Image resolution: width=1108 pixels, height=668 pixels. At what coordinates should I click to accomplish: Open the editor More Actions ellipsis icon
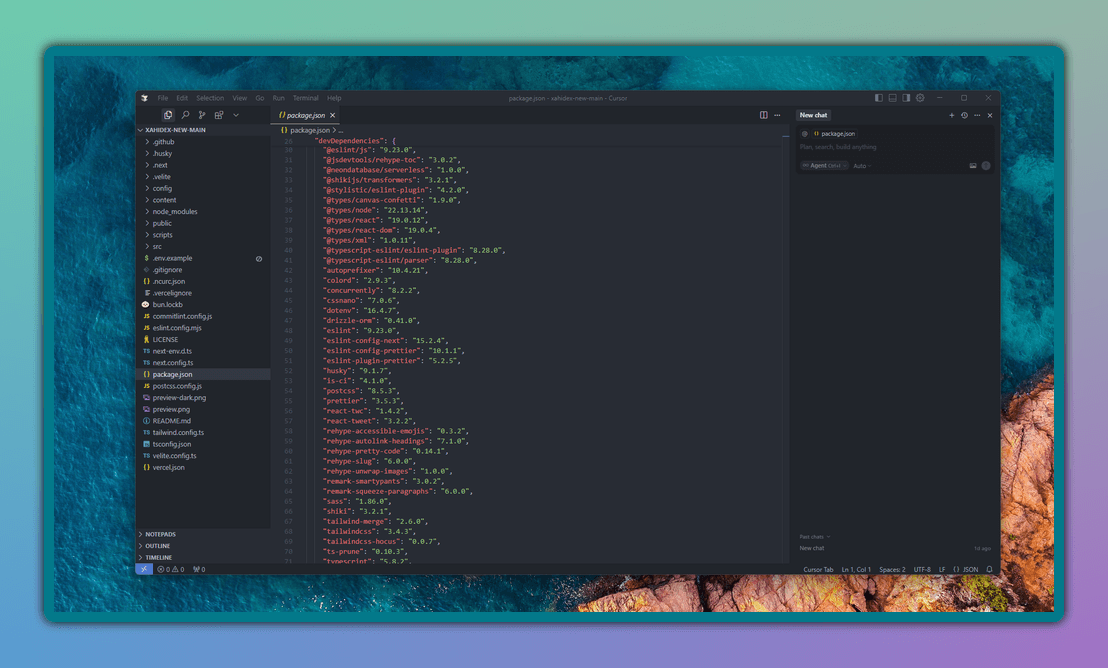[777, 115]
